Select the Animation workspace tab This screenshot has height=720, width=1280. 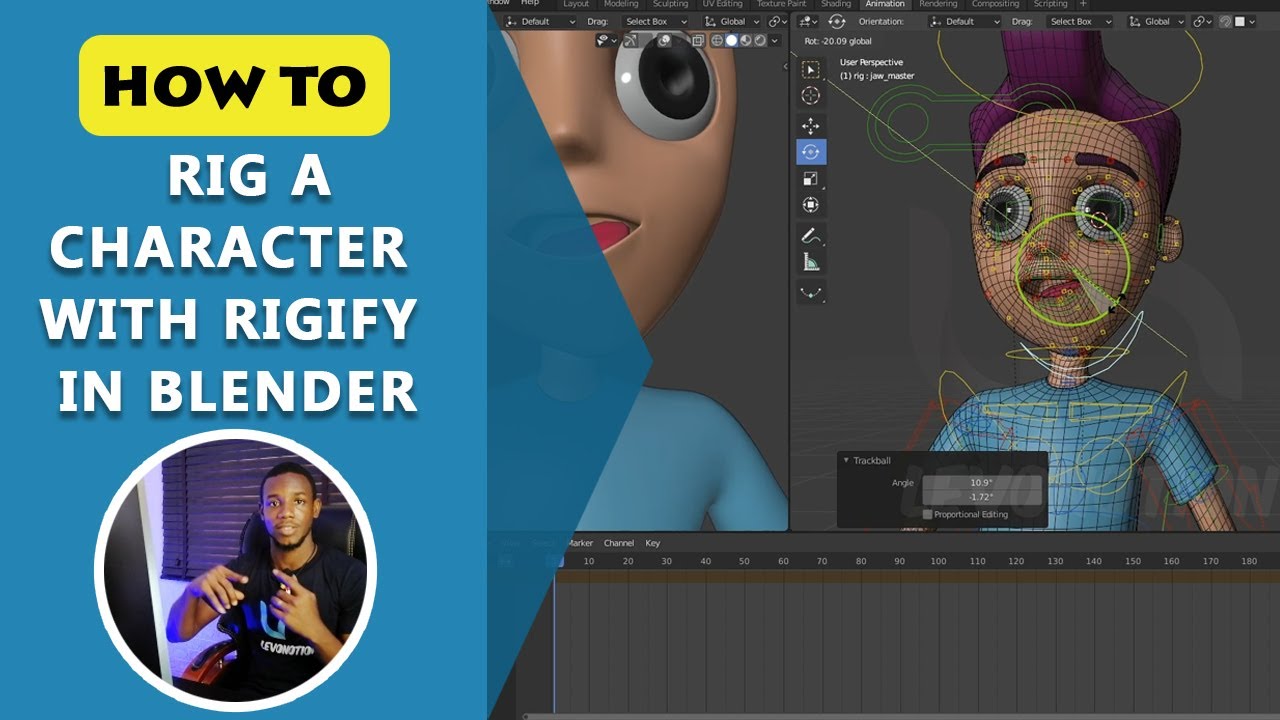(x=885, y=4)
